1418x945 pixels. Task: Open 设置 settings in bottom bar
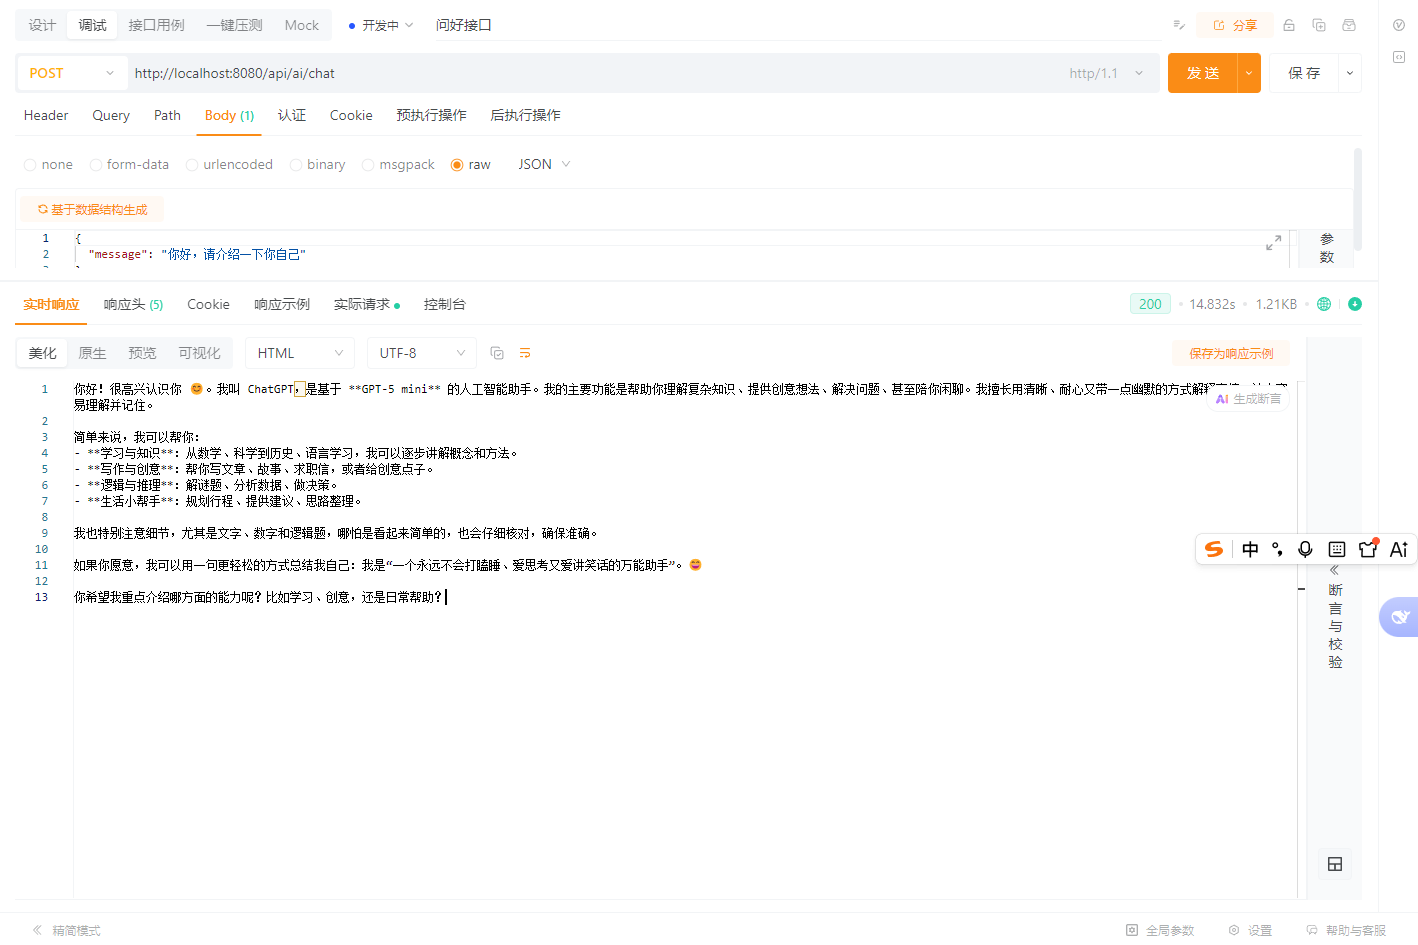(x=1250, y=930)
